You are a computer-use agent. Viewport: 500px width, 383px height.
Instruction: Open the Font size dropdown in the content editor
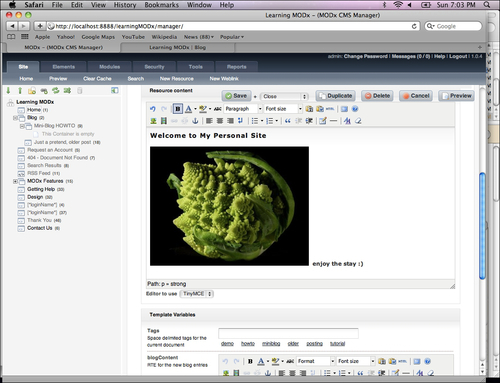coord(283,109)
